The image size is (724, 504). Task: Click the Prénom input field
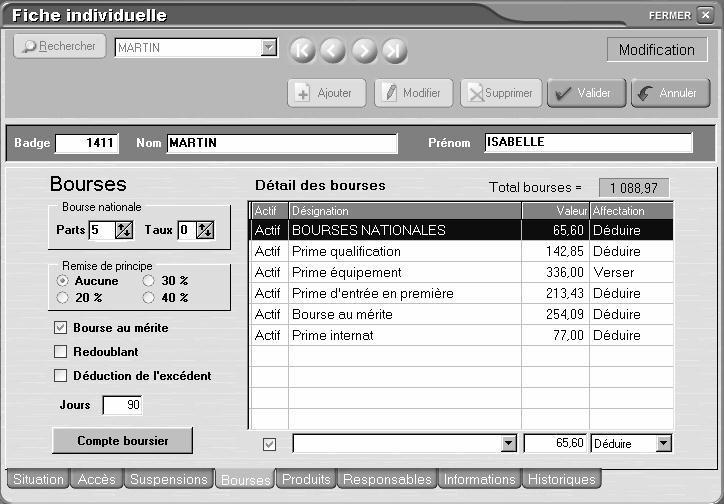click(589, 143)
